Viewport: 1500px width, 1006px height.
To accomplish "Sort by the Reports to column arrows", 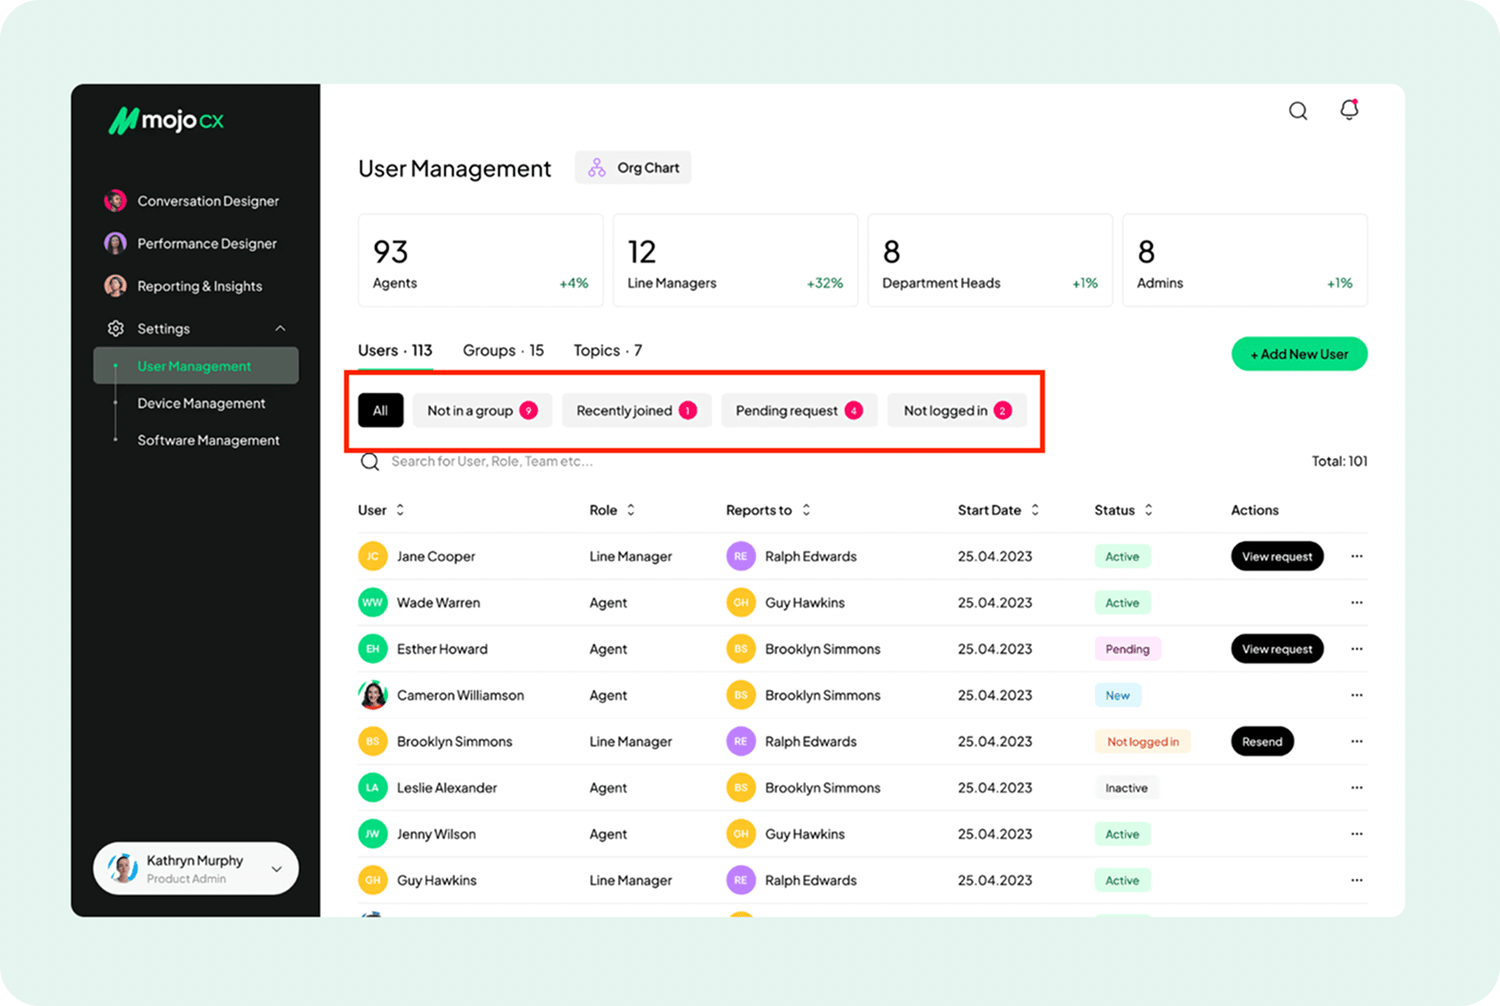I will point(806,510).
